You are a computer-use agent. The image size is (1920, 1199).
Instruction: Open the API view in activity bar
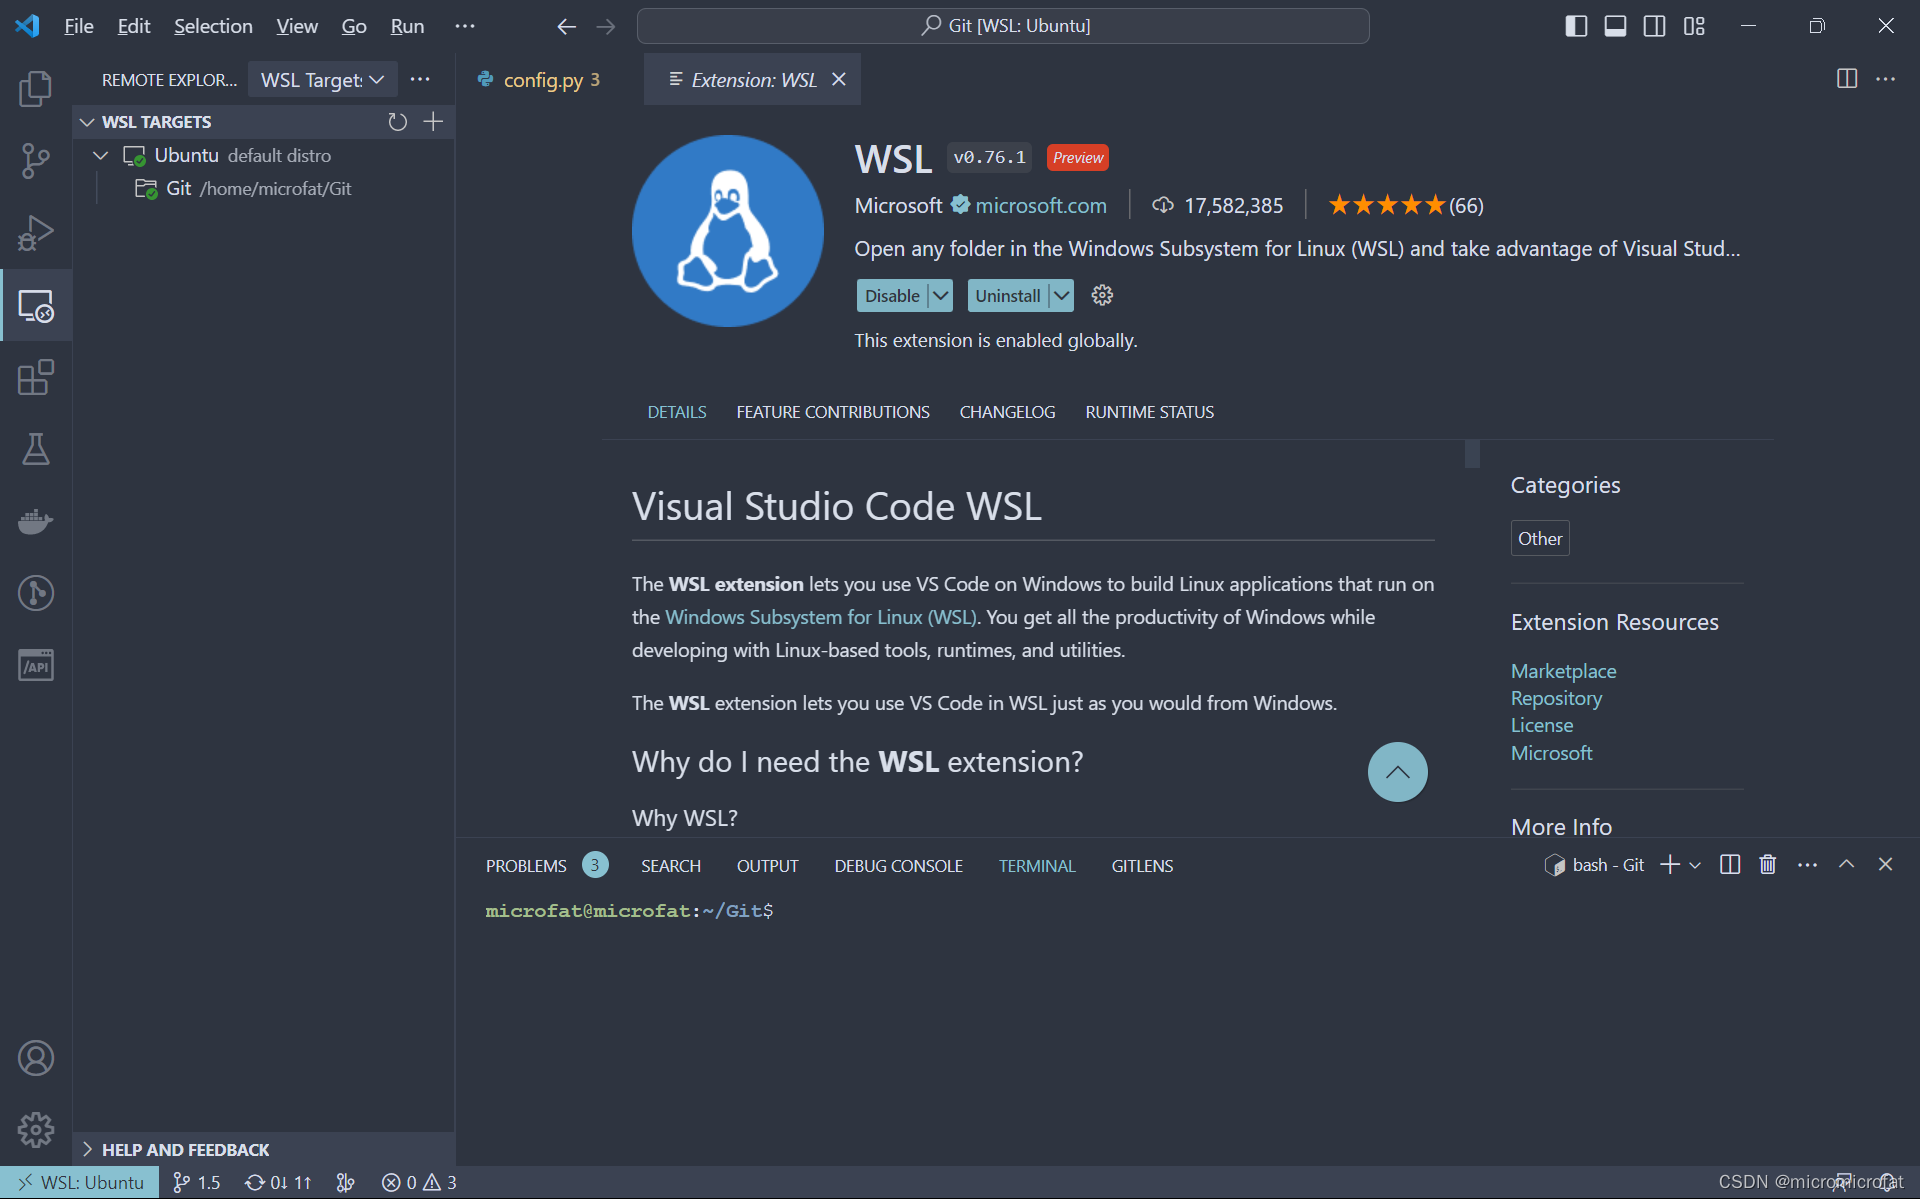coord(36,665)
